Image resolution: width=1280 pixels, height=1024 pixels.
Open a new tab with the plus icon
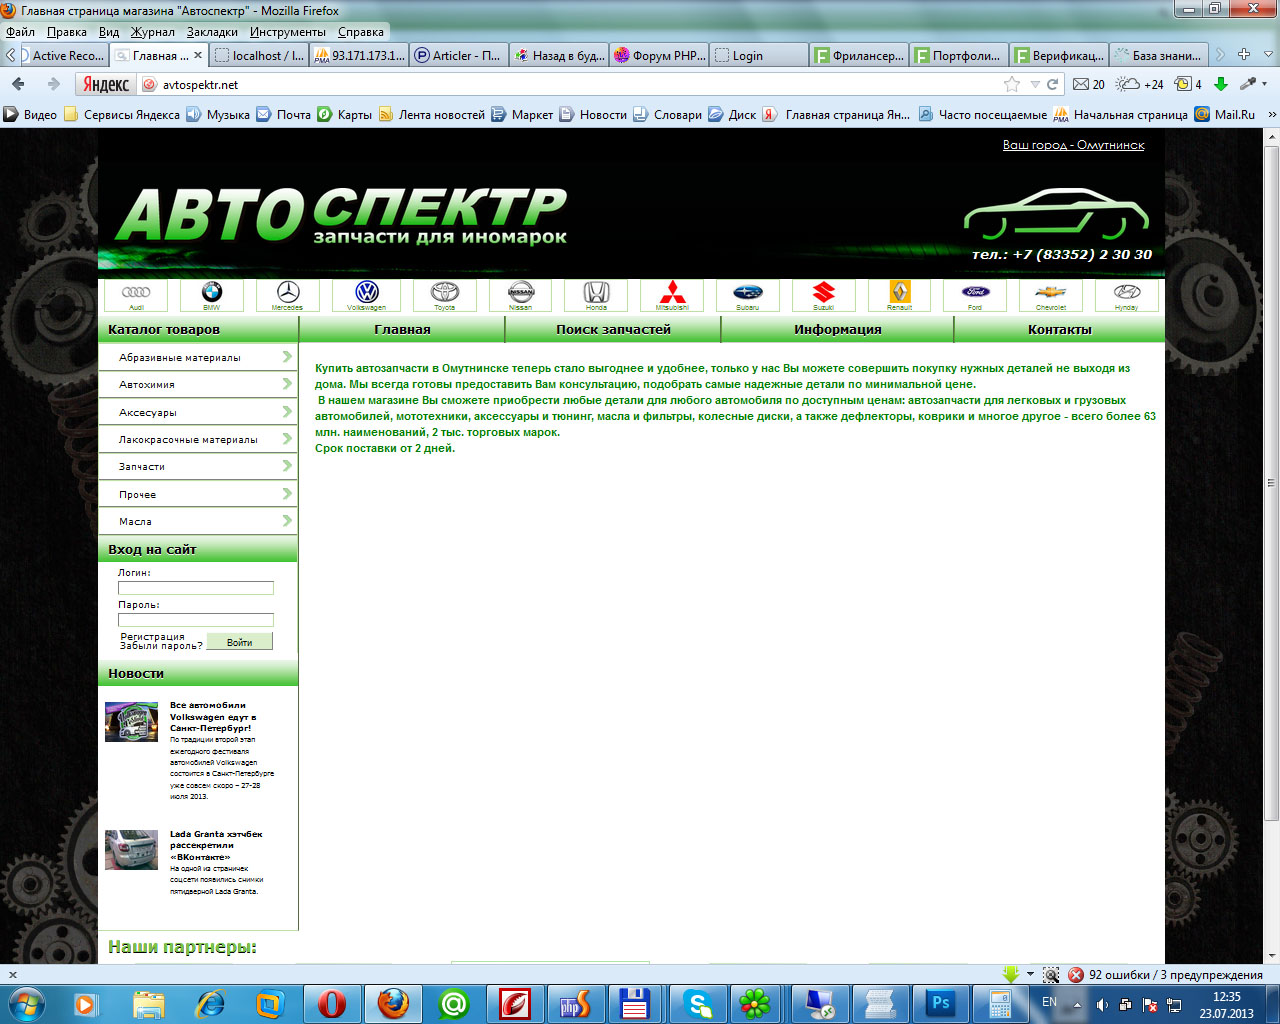pyautogui.click(x=1244, y=55)
